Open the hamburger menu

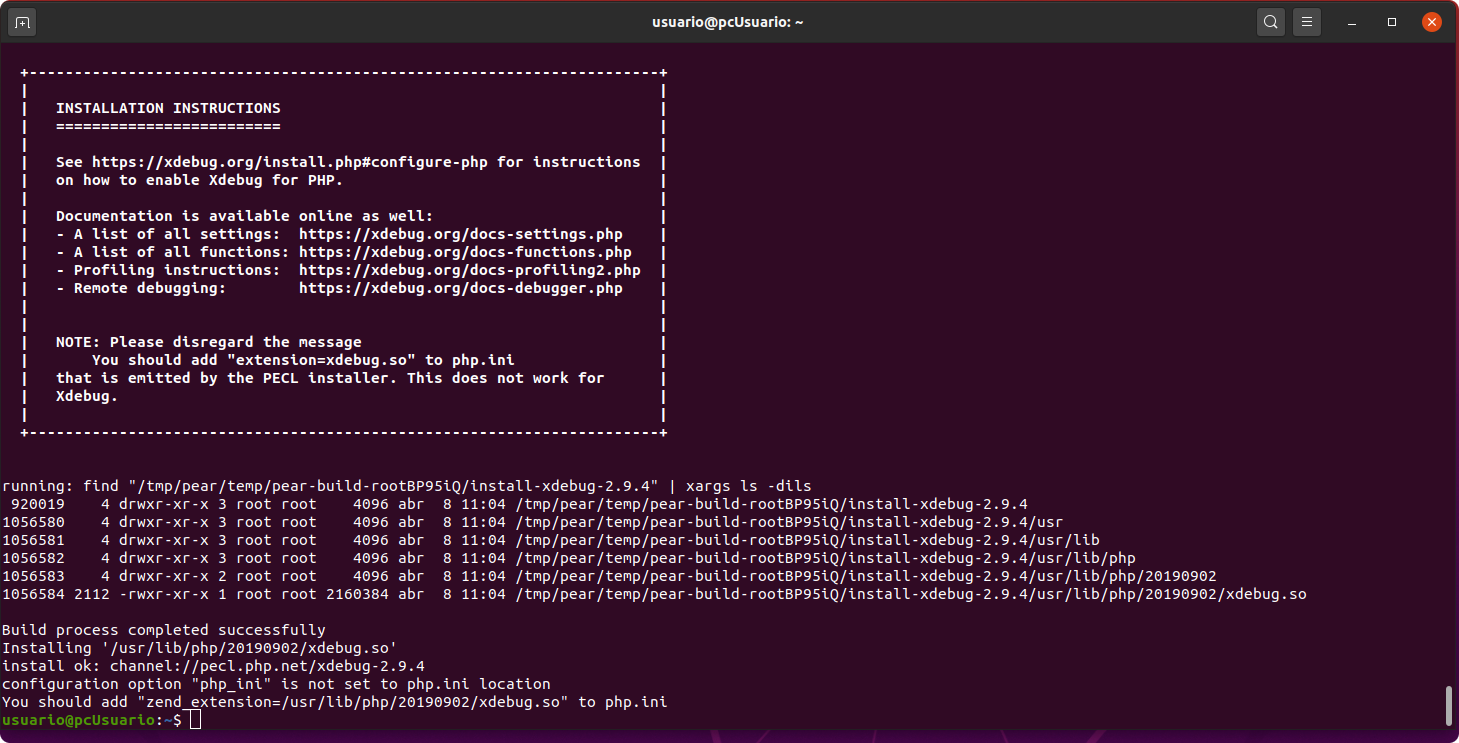[1306, 21]
